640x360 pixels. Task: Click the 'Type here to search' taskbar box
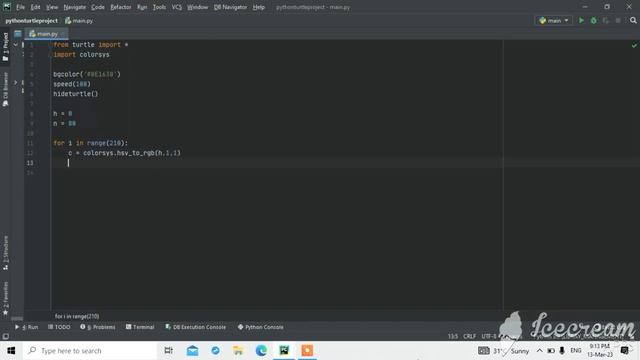tap(90, 351)
